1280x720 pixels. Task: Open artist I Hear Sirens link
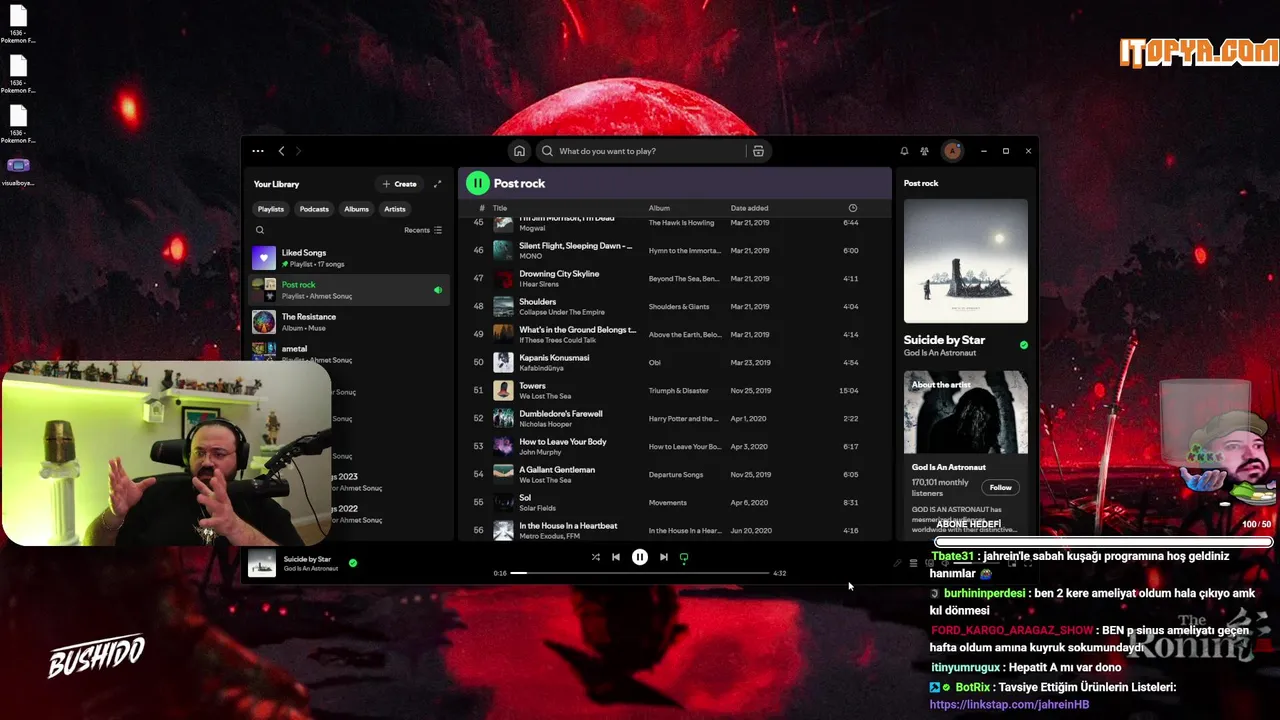(x=539, y=284)
